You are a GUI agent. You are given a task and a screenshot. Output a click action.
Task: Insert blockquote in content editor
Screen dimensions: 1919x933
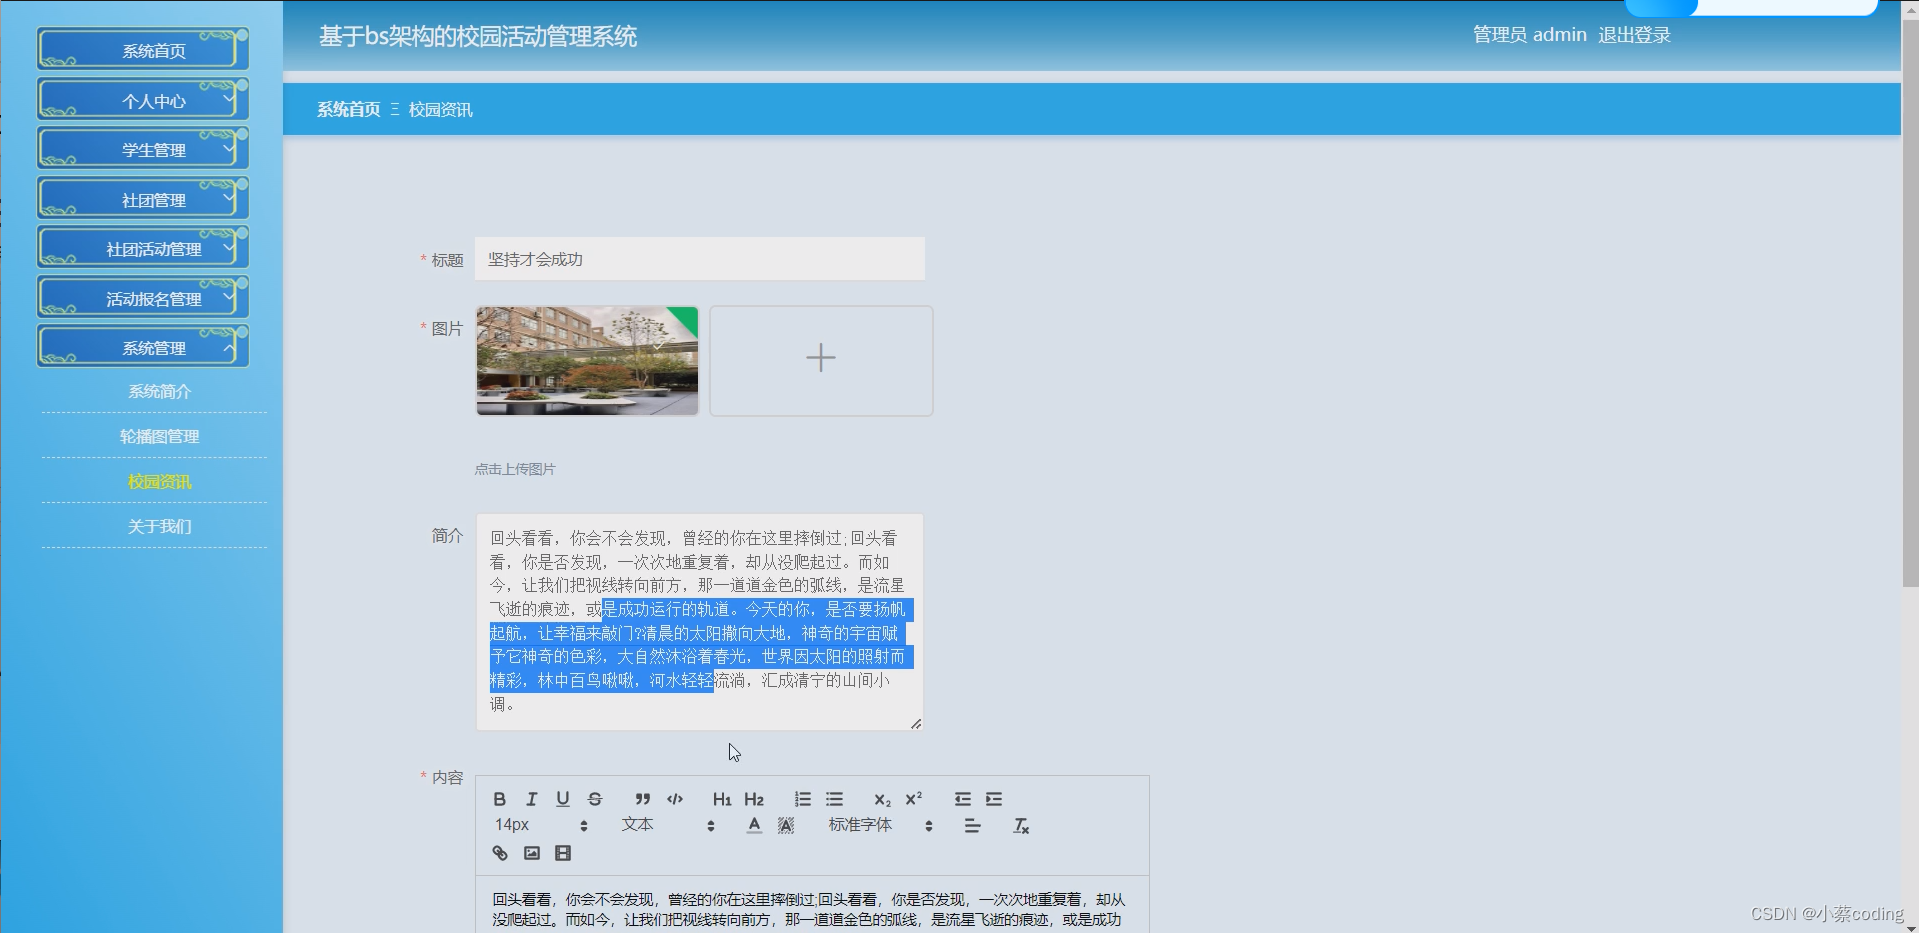(x=643, y=799)
